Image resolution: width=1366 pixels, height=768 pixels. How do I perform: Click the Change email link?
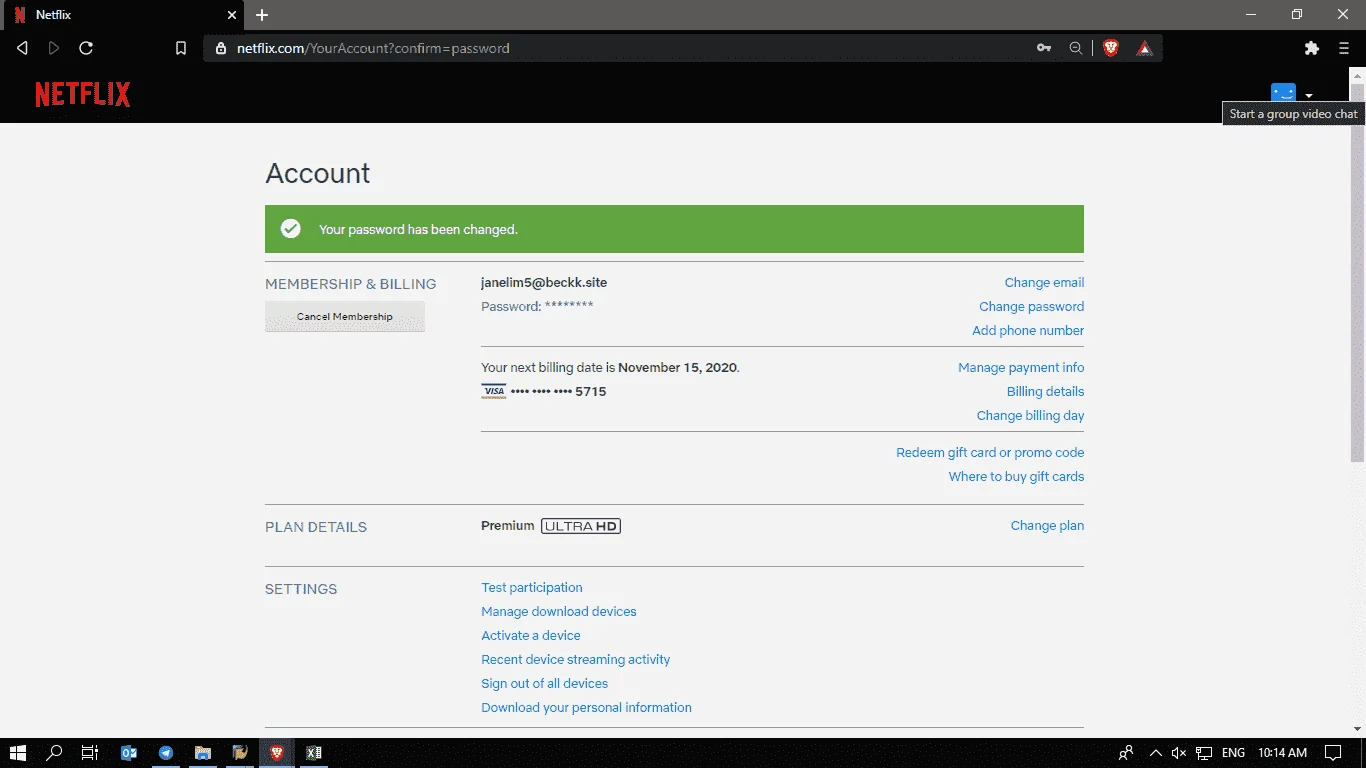point(1044,283)
